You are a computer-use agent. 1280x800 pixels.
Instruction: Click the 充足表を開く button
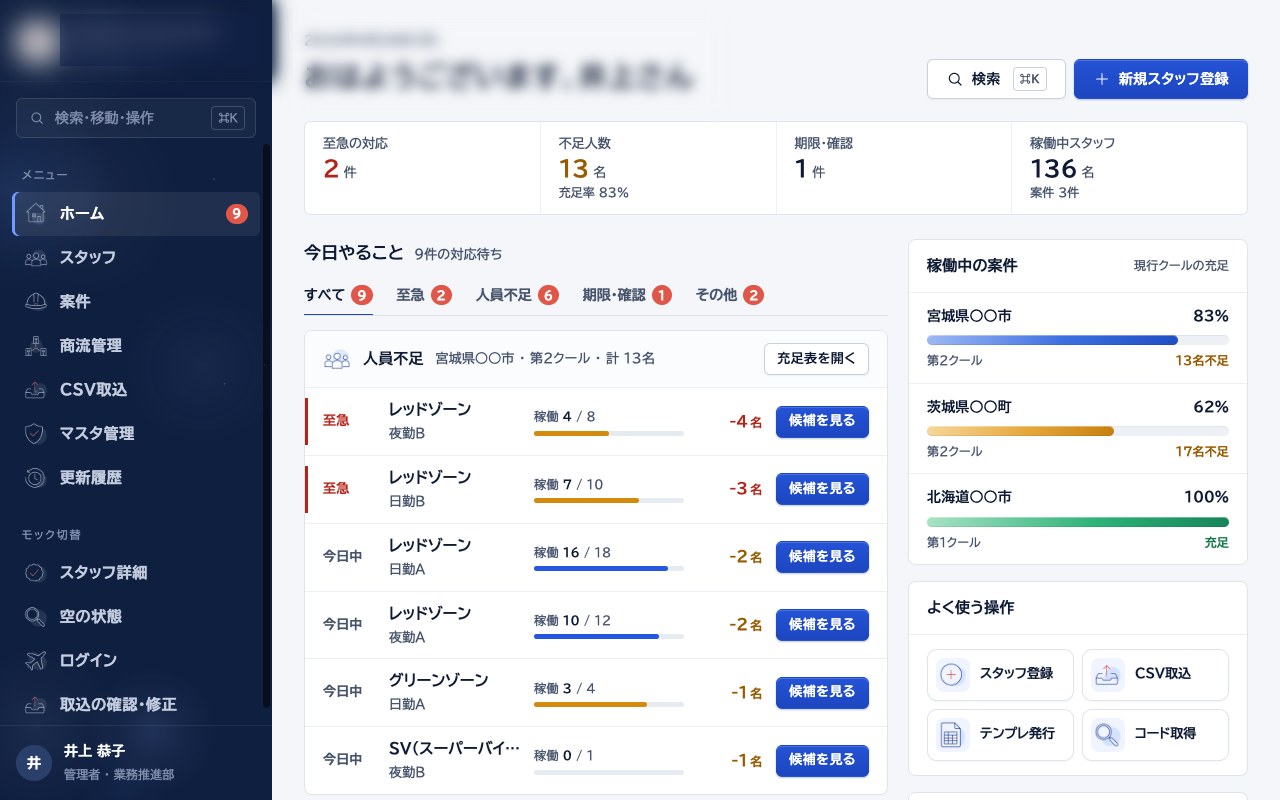pyautogui.click(x=816, y=359)
